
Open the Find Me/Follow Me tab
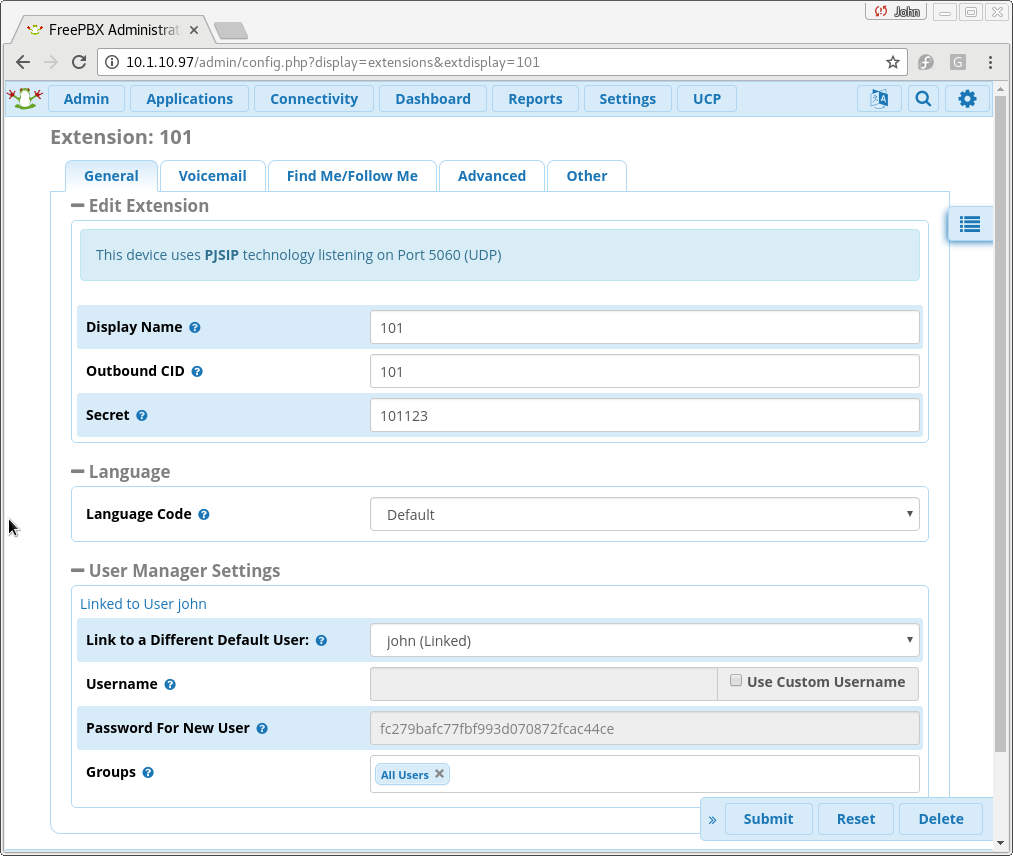click(x=352, y=176)
